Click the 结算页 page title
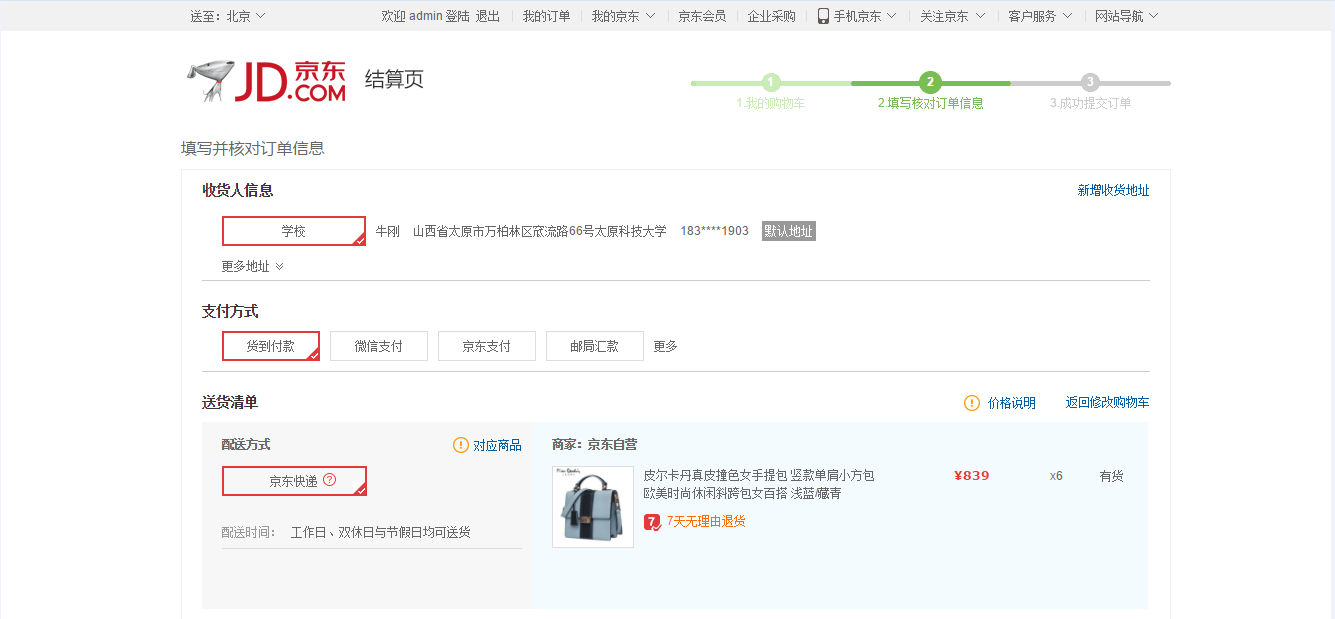The image size is (1335, 619). point(394,80)
